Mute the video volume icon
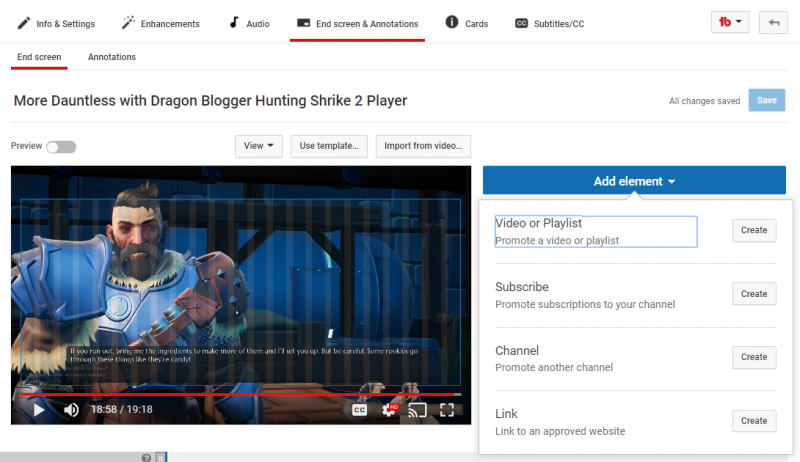Screen dimensions: 800x462 (x=71, y=409)
